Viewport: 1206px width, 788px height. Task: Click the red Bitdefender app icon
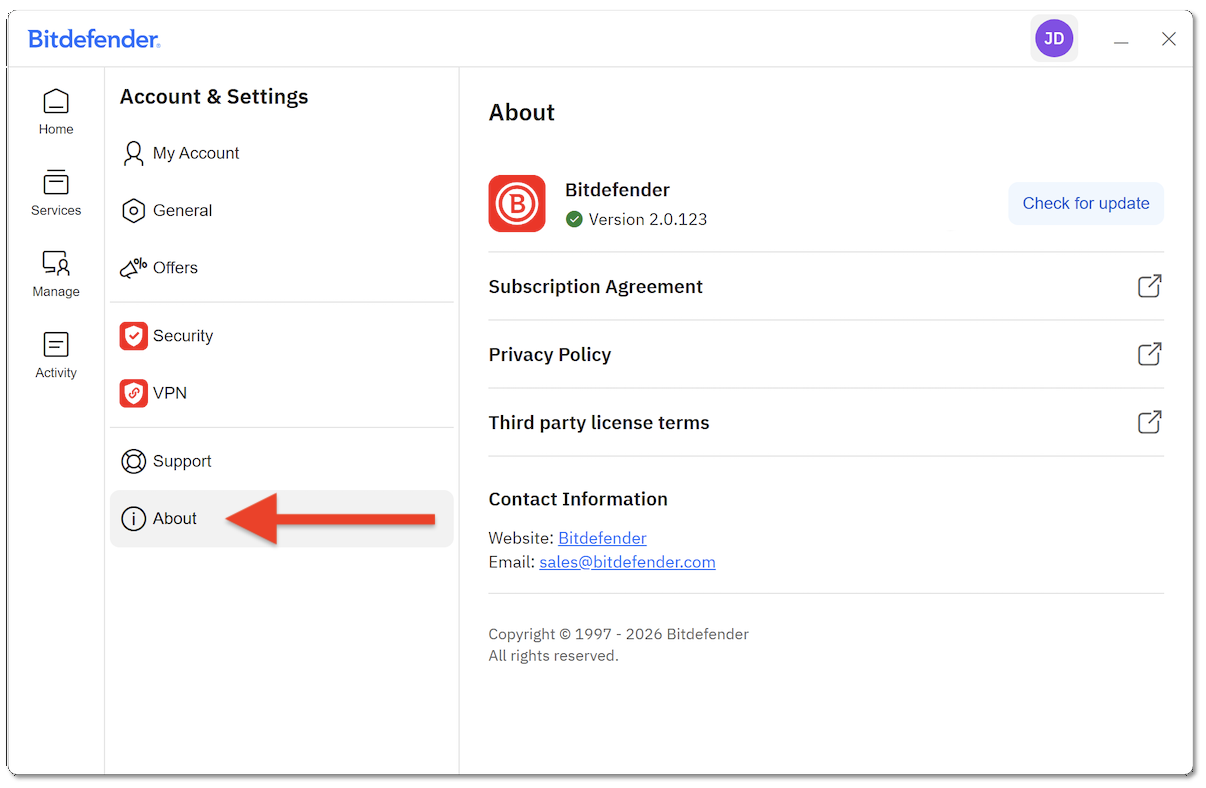[x=517, y=204]
